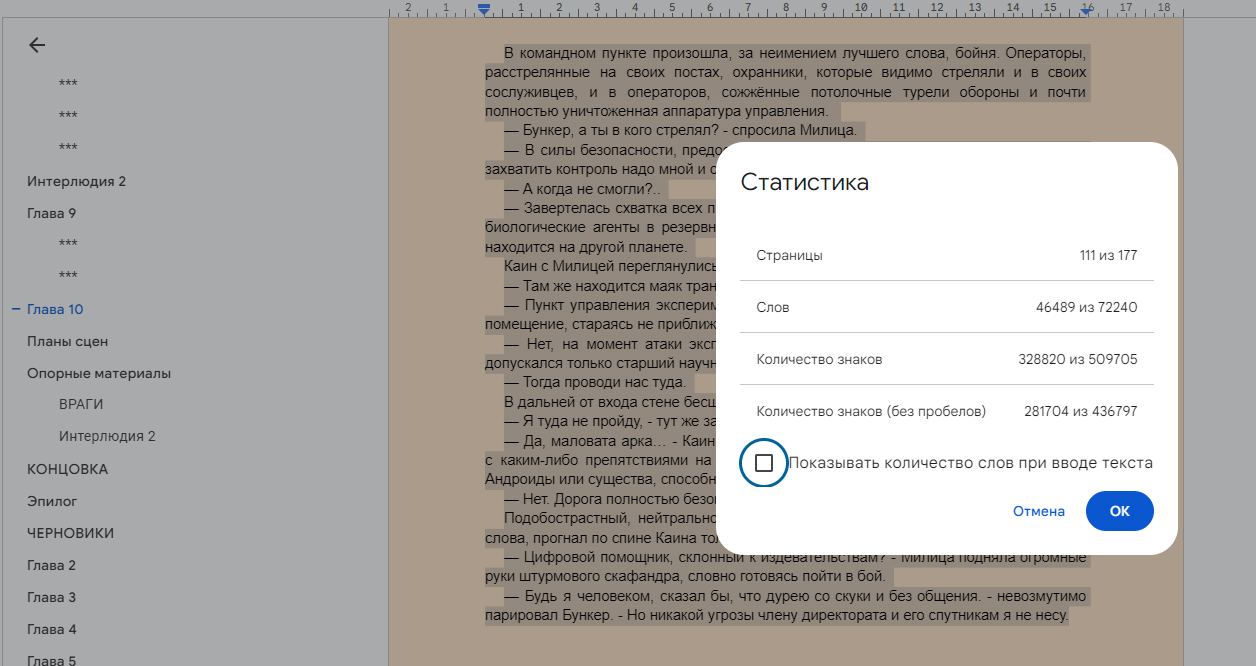Open indented Интерлюдия 2 below ВРАГИ

[107, 437]
